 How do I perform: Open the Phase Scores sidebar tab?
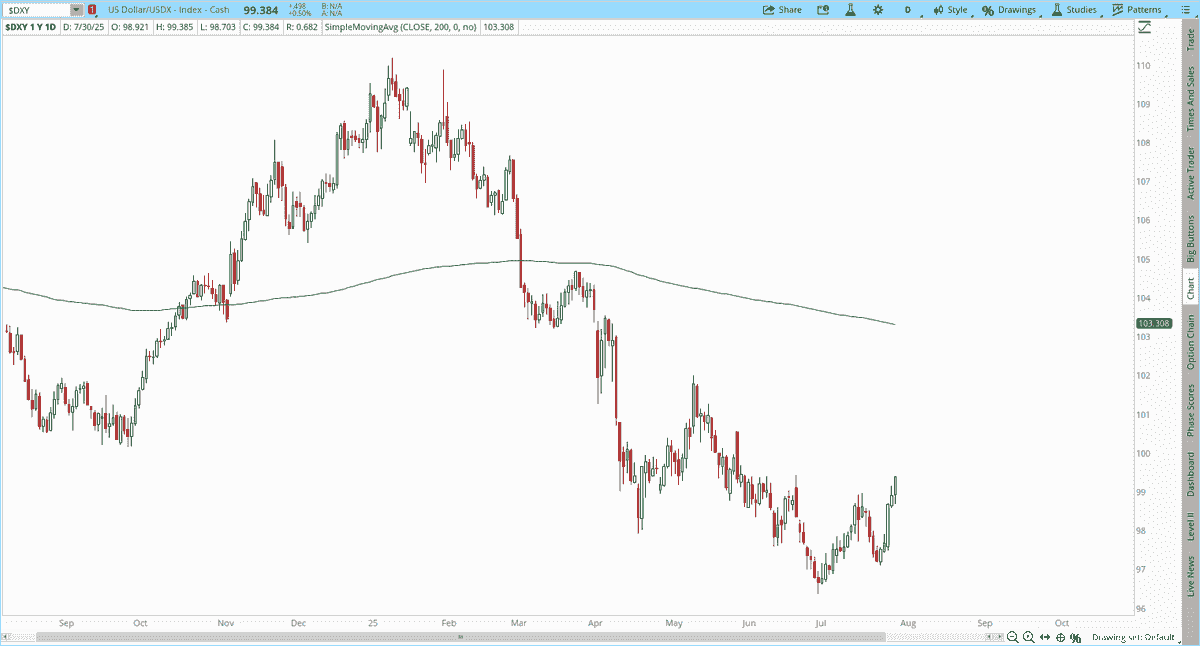pos(1190,410)
